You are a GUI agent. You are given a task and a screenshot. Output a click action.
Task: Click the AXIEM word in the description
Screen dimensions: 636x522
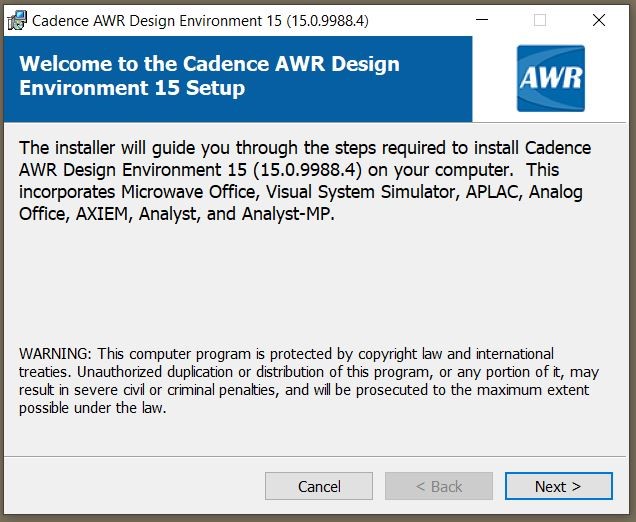(104, 214)
